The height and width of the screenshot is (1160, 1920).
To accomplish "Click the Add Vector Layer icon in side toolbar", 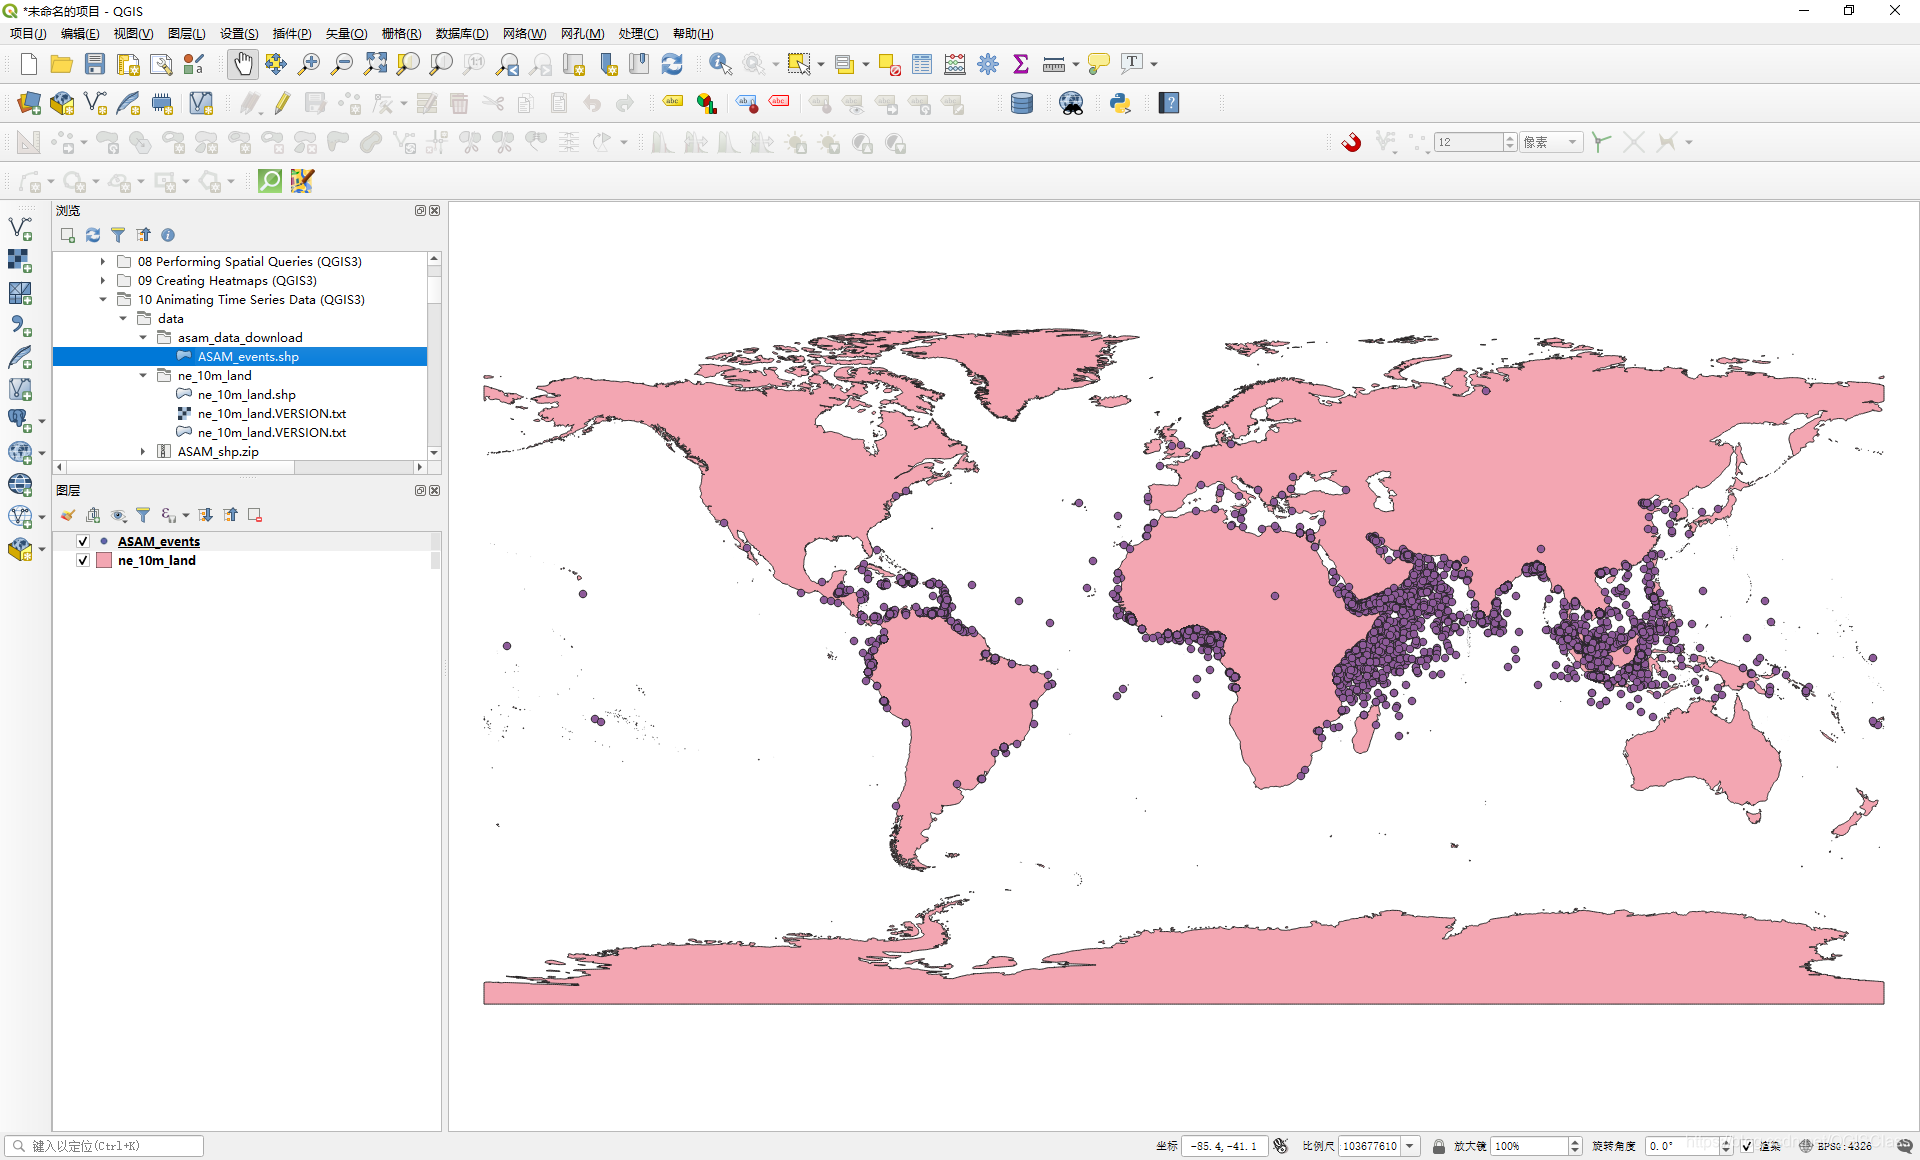I will pos(20,229).
